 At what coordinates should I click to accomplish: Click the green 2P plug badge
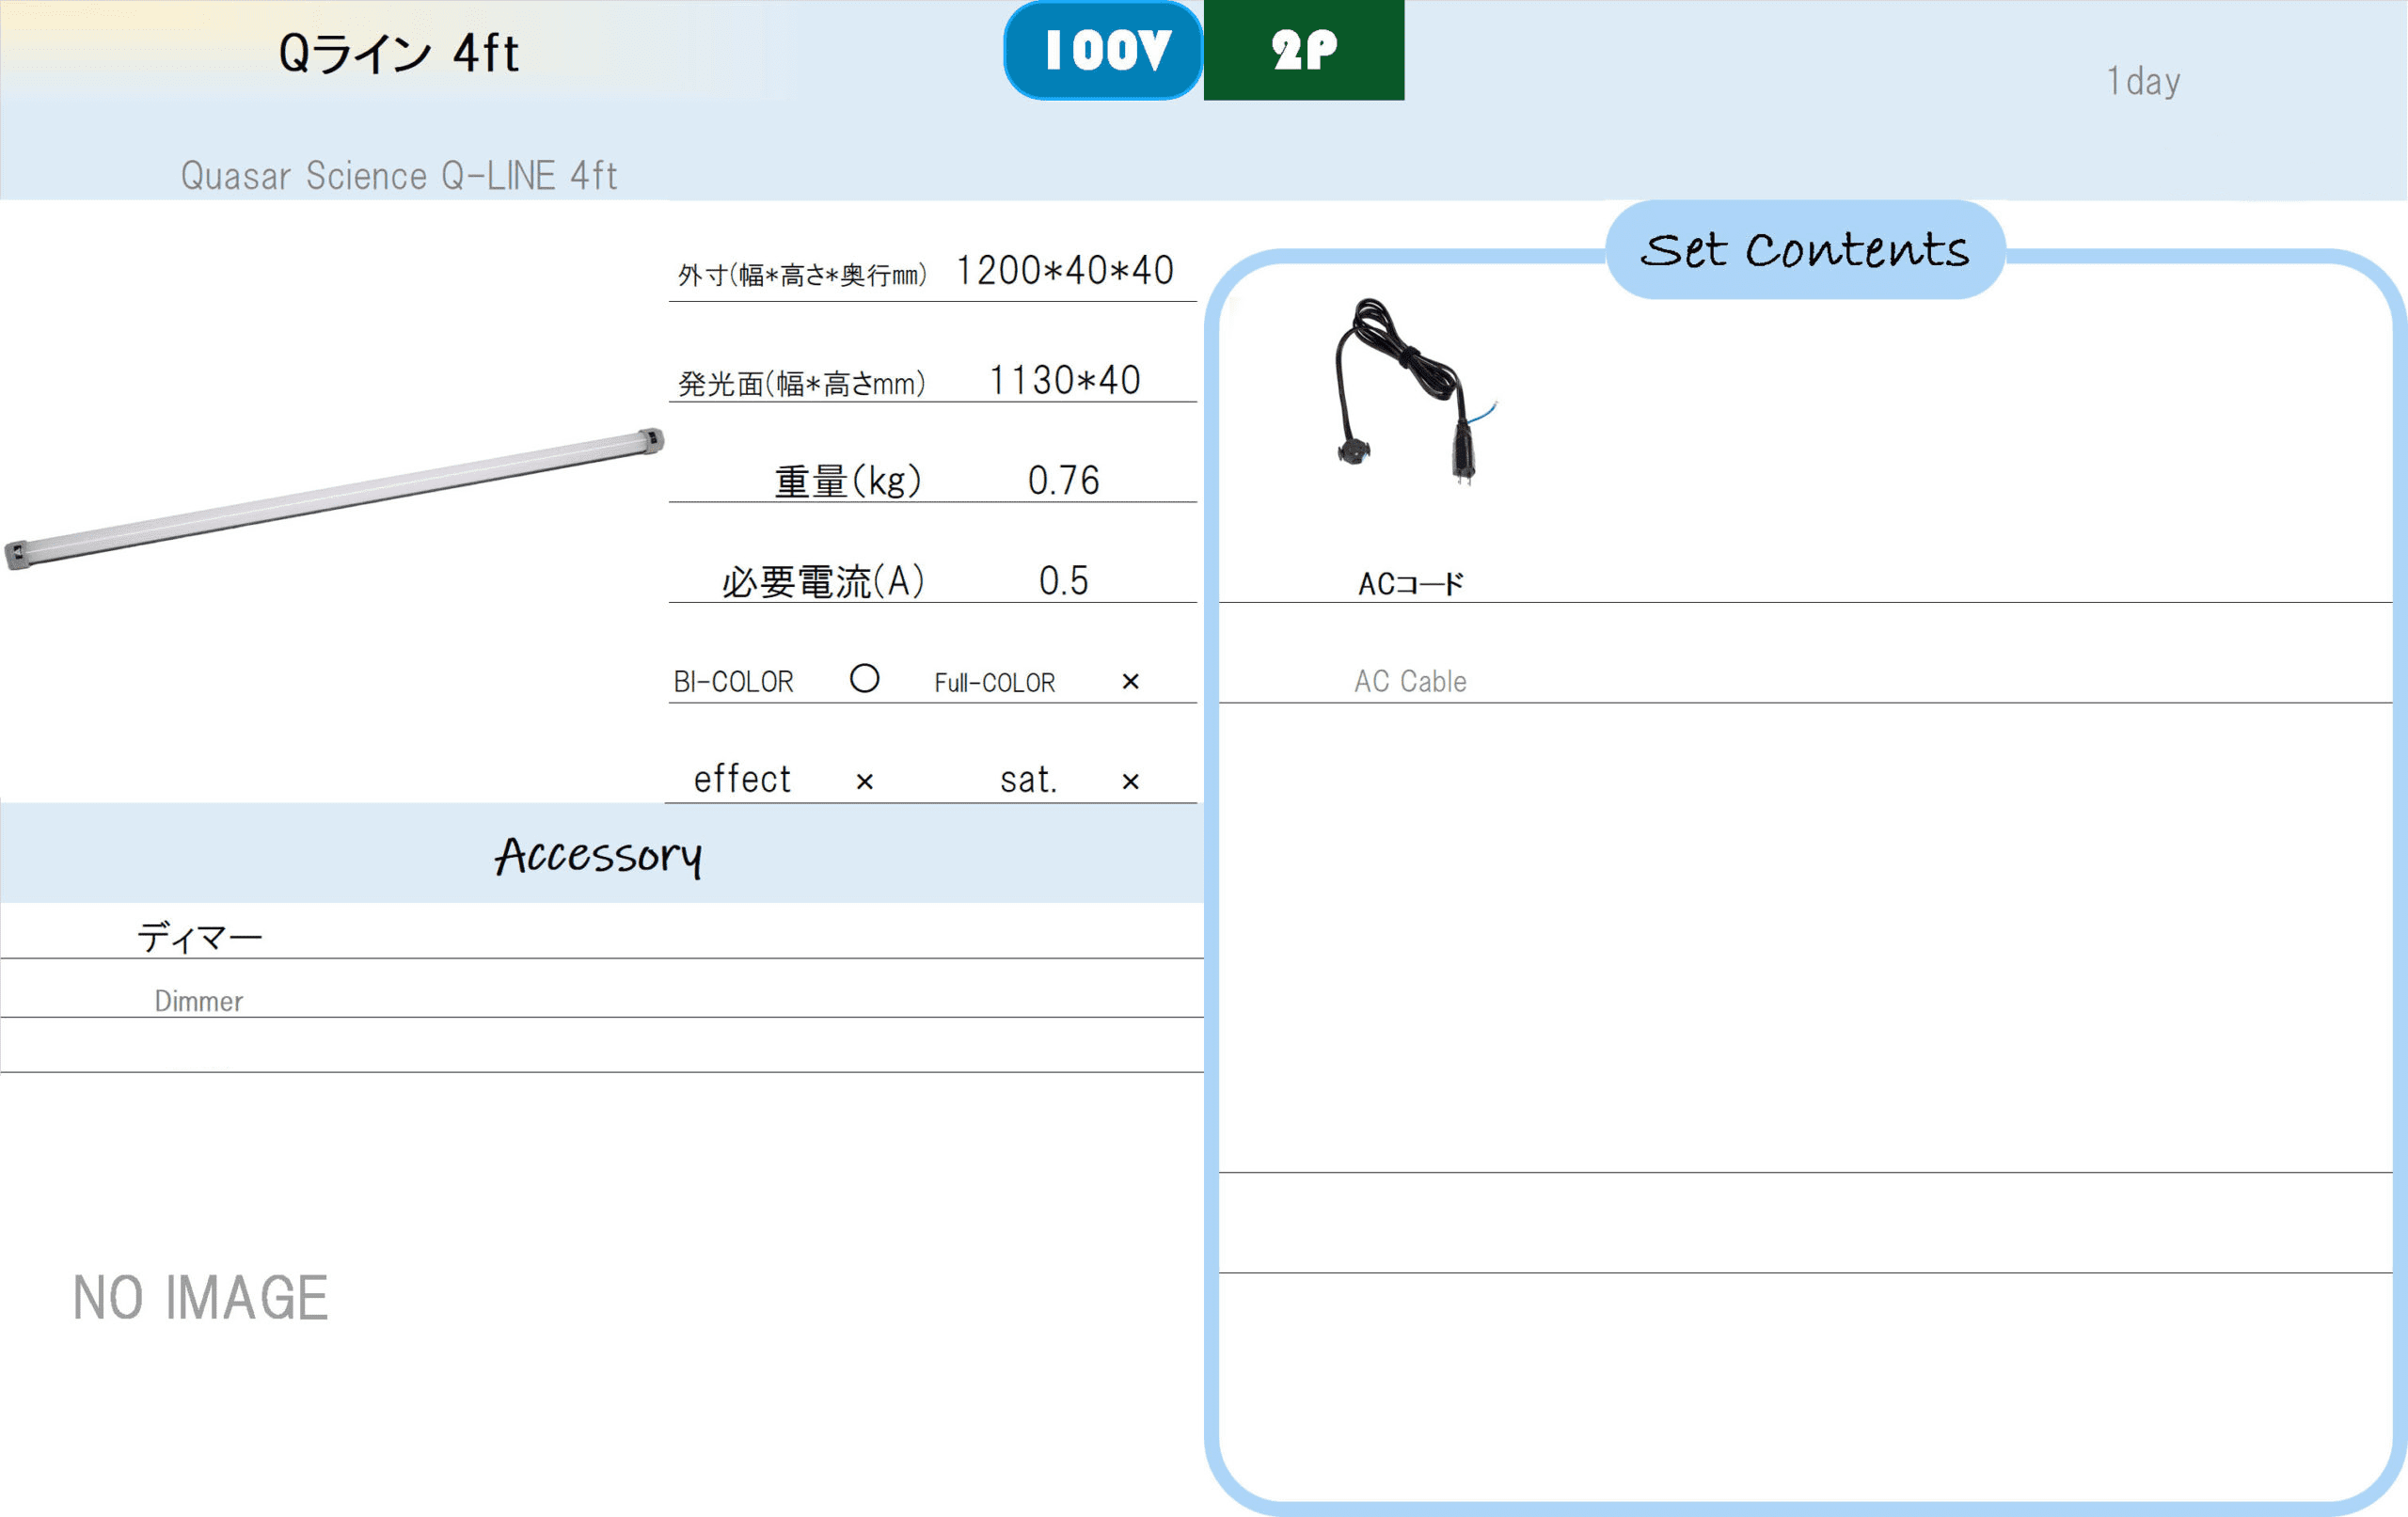point(1304,50)
